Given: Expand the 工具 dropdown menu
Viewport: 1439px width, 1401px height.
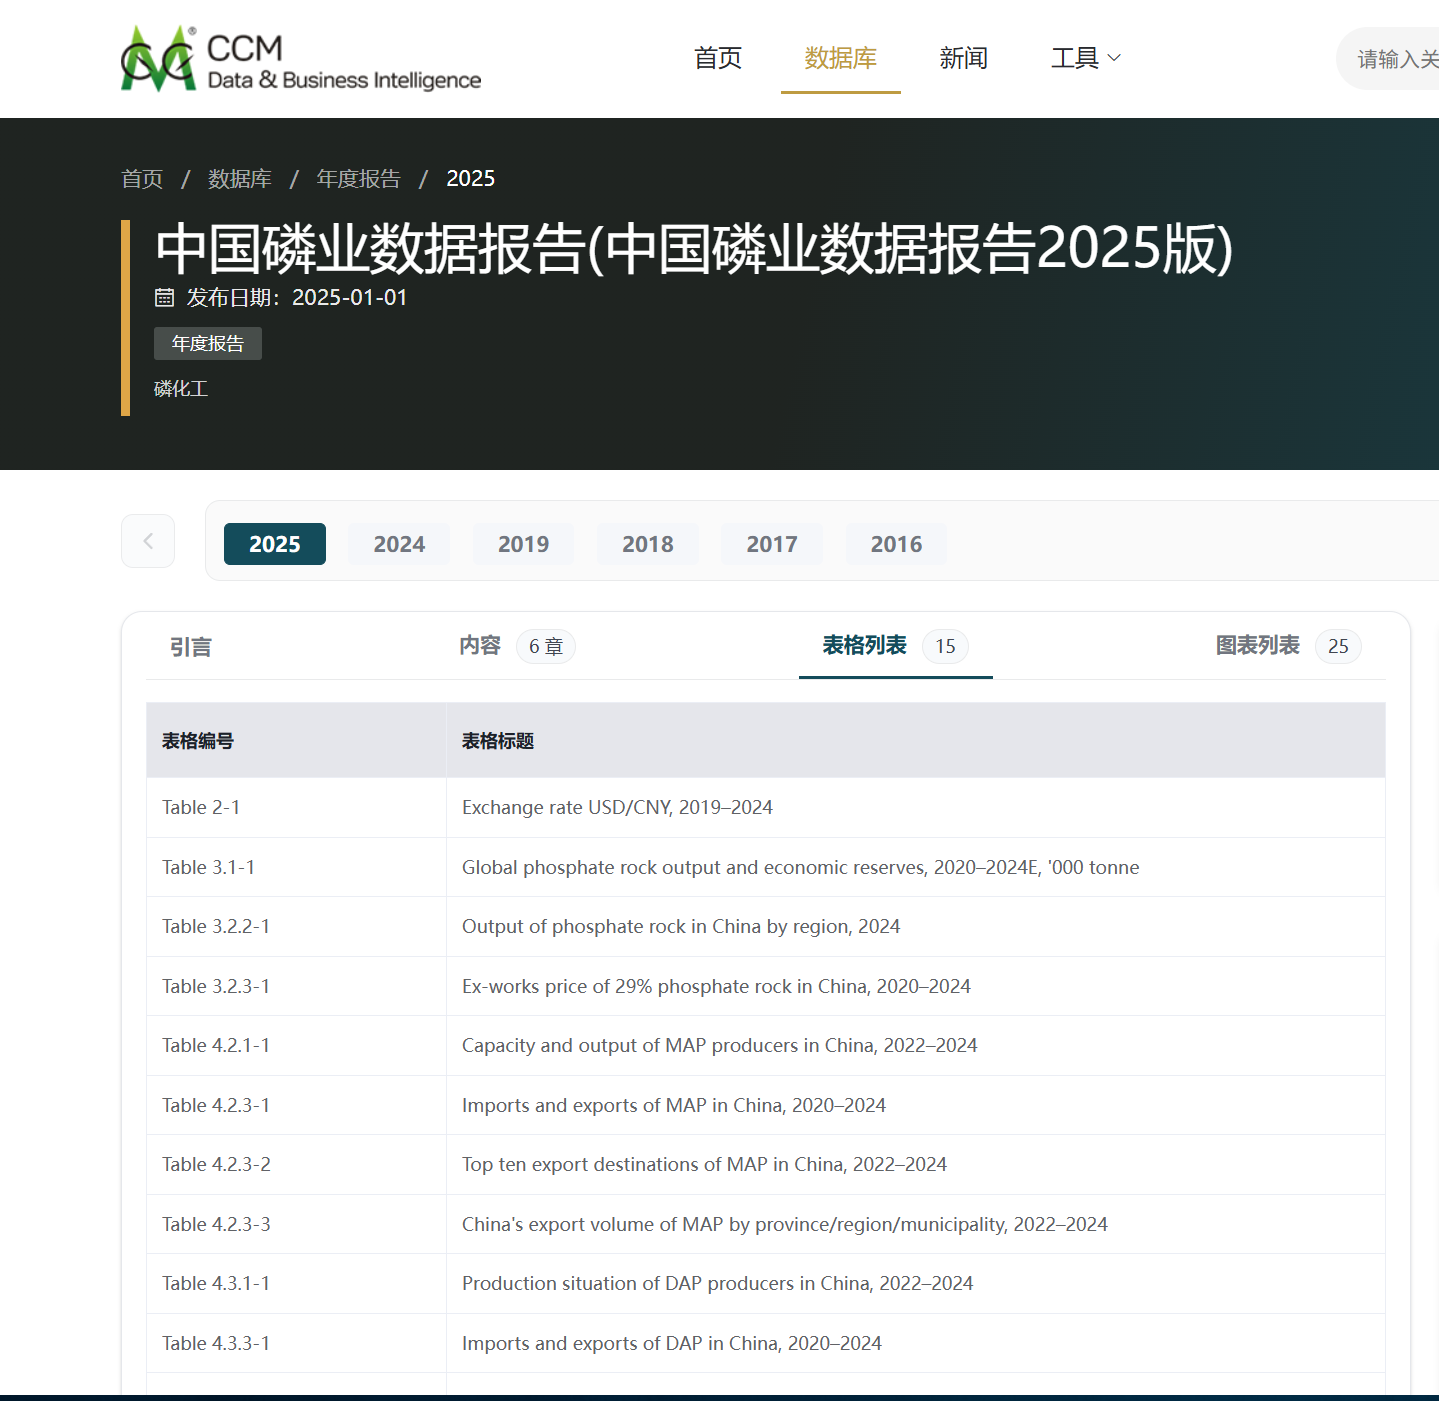Looking at the screenshot, I should (1085, 59).
